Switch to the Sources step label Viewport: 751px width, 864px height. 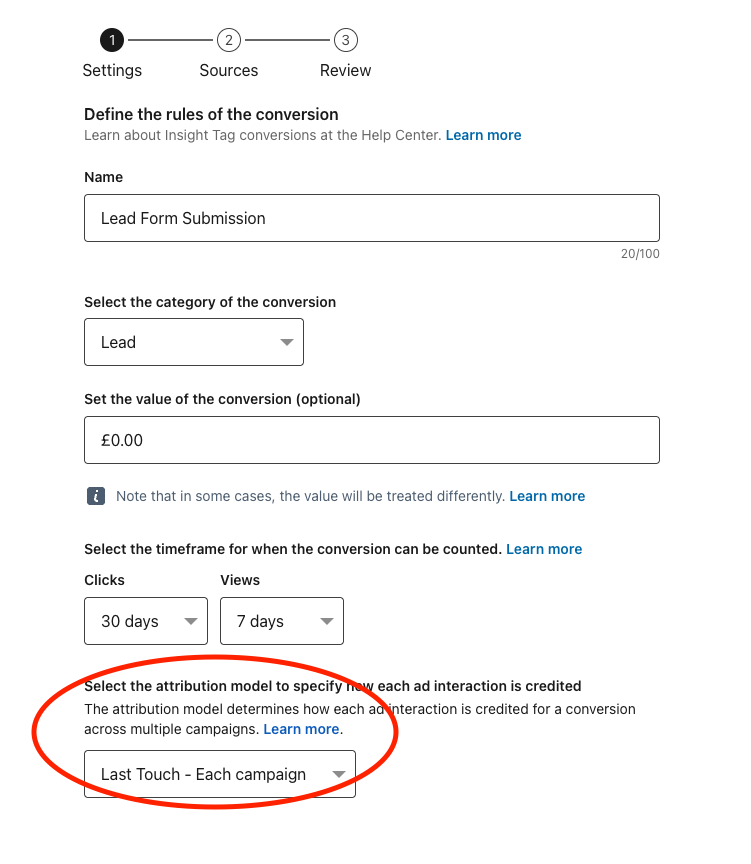[x=229, y=71]
